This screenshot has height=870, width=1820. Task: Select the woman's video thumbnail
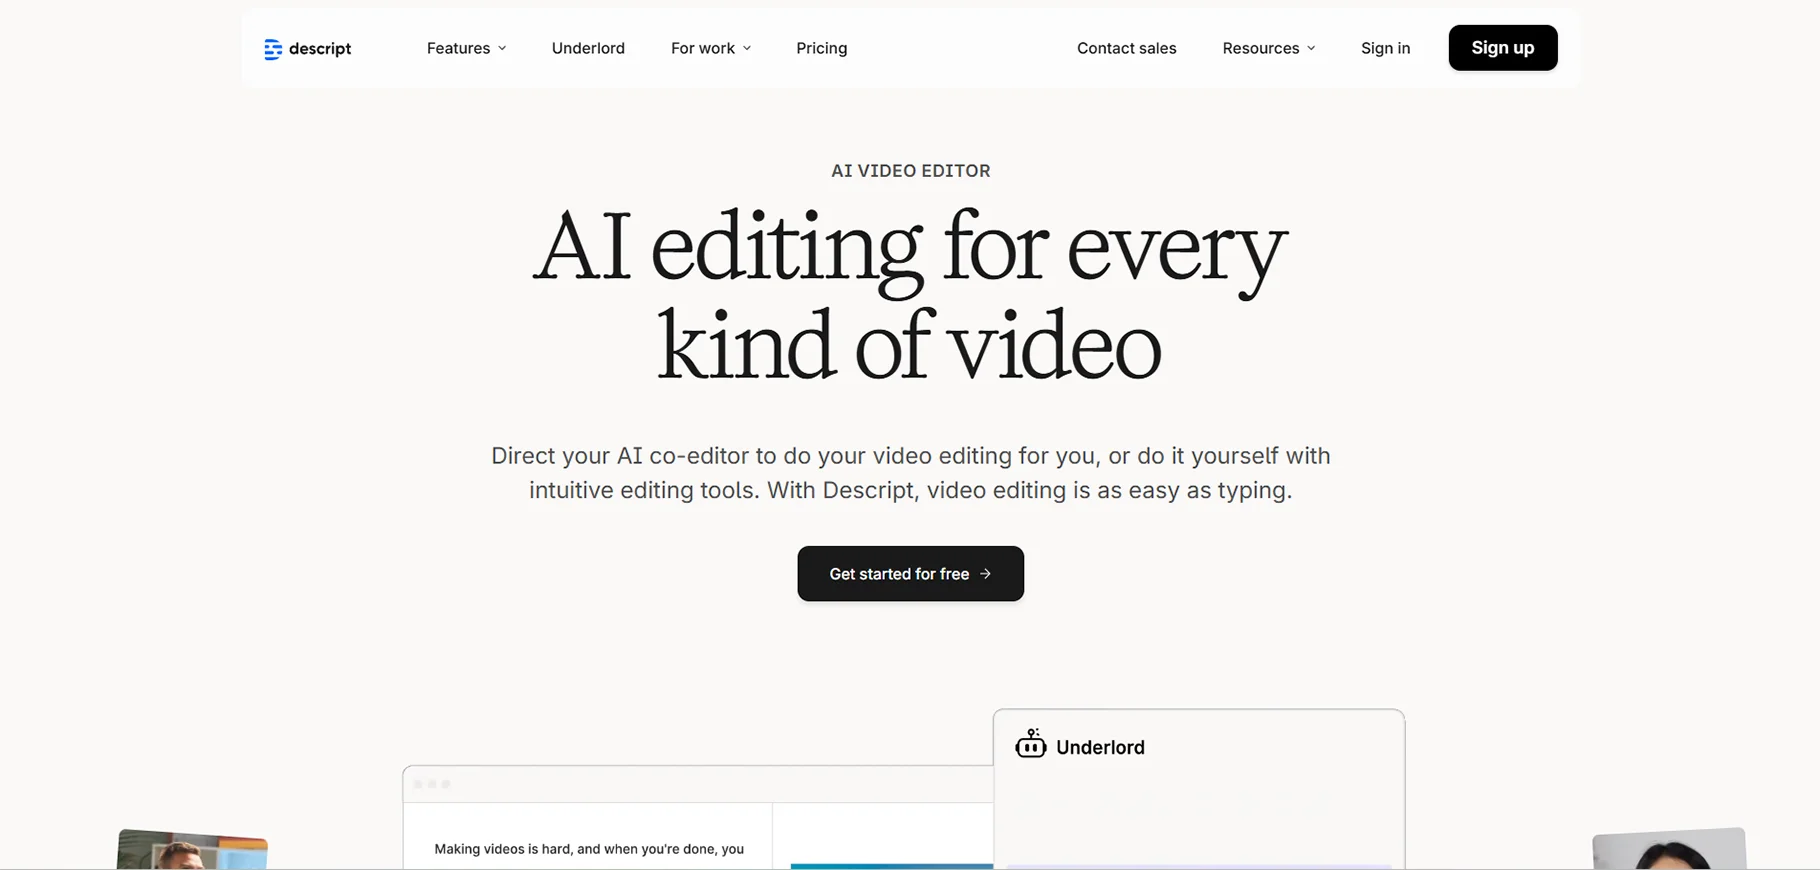1669,850
